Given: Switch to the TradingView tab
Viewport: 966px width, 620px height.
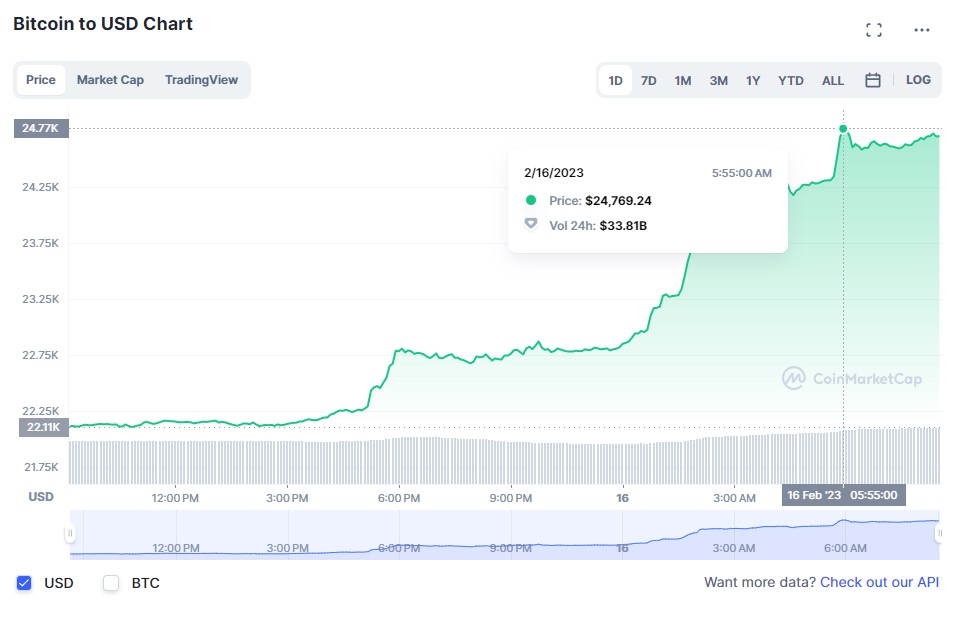Looking at the screenshot, I should pyautogui.click(x=201, y=80).
